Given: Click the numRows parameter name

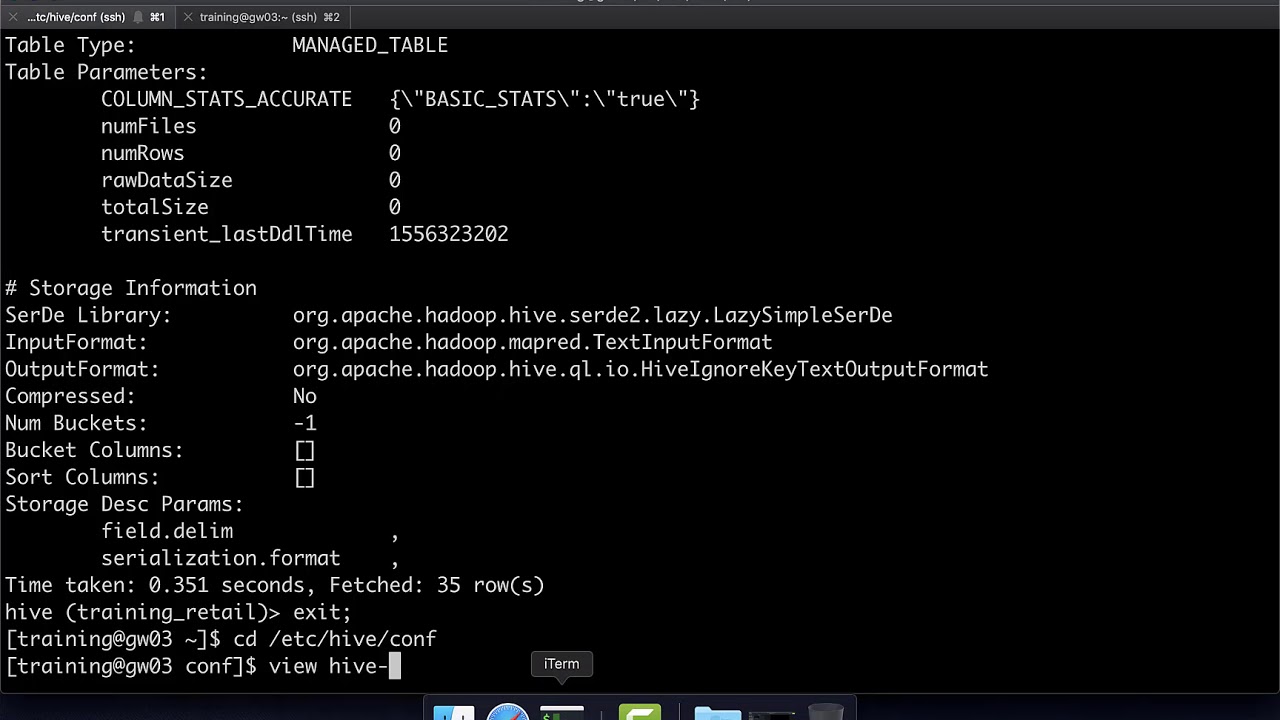Looking at the screenshot, I should point(142,153).
